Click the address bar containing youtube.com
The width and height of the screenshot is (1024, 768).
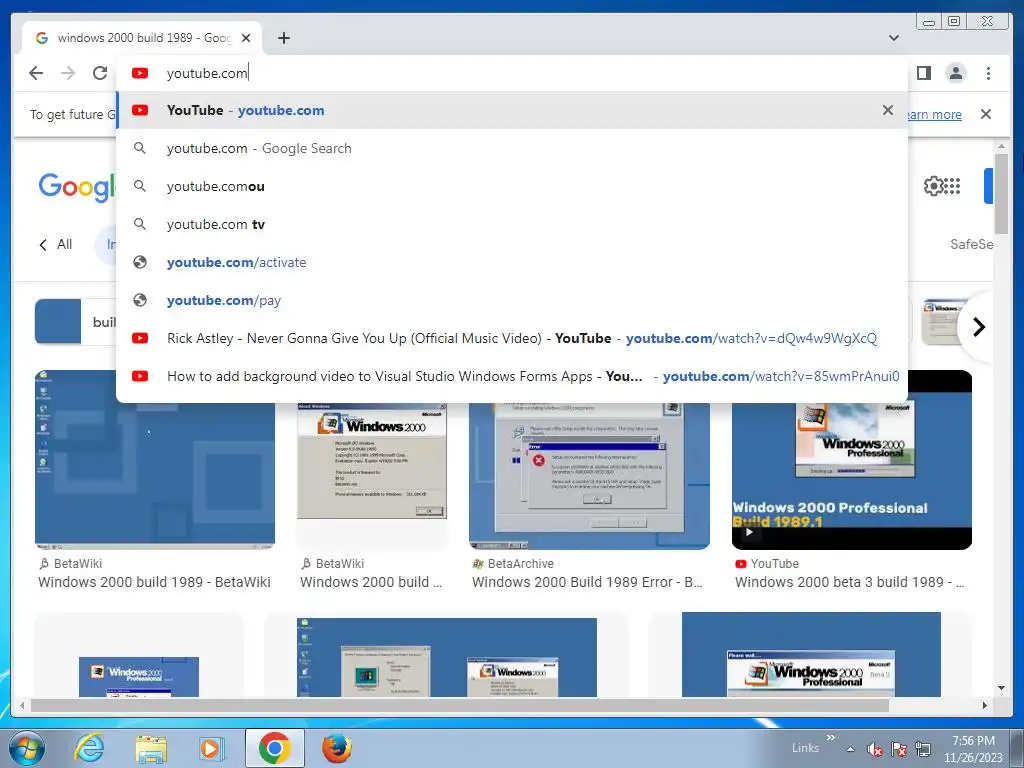512,73
